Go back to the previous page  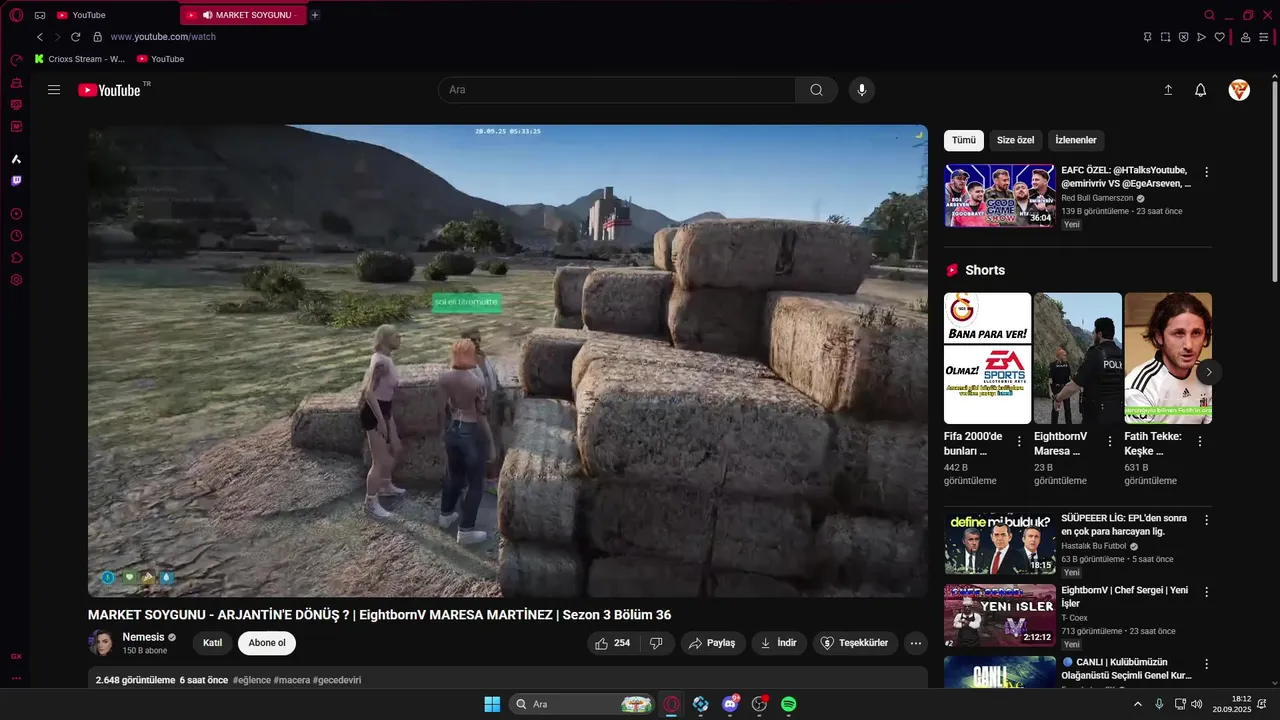[x=40, y=37]
